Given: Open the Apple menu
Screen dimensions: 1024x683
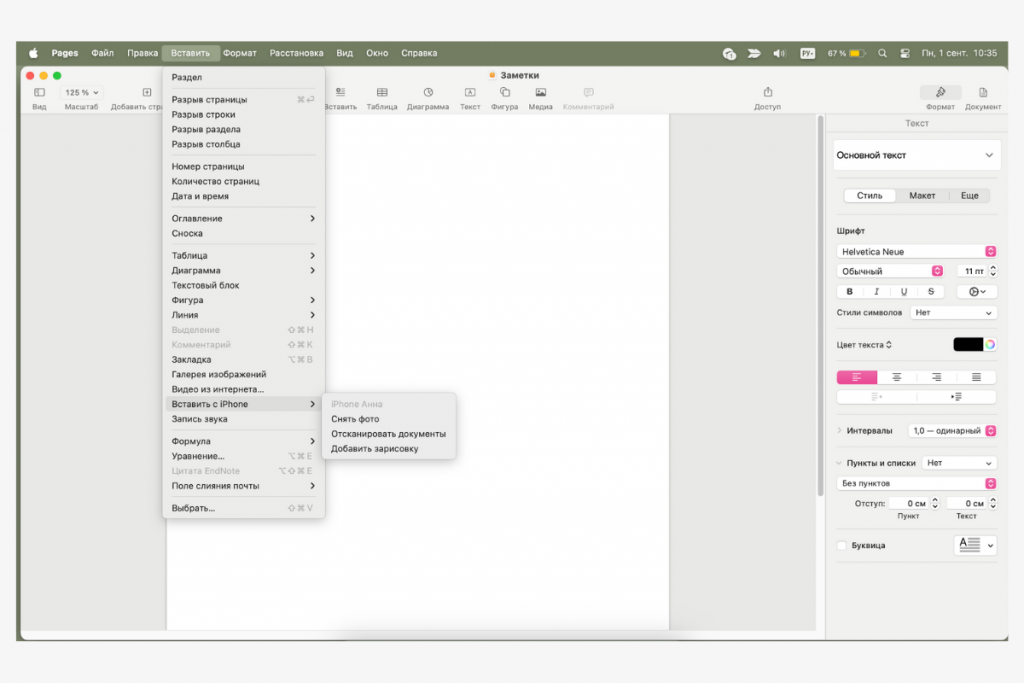Looking at the screenshot, I should (33, 53).
